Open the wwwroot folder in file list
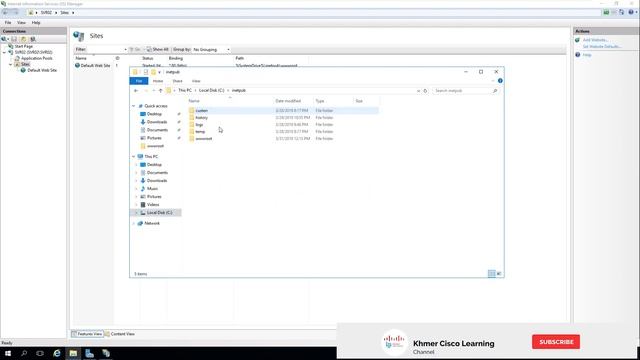This screenshot has height=360, width=640. [203, 139]
